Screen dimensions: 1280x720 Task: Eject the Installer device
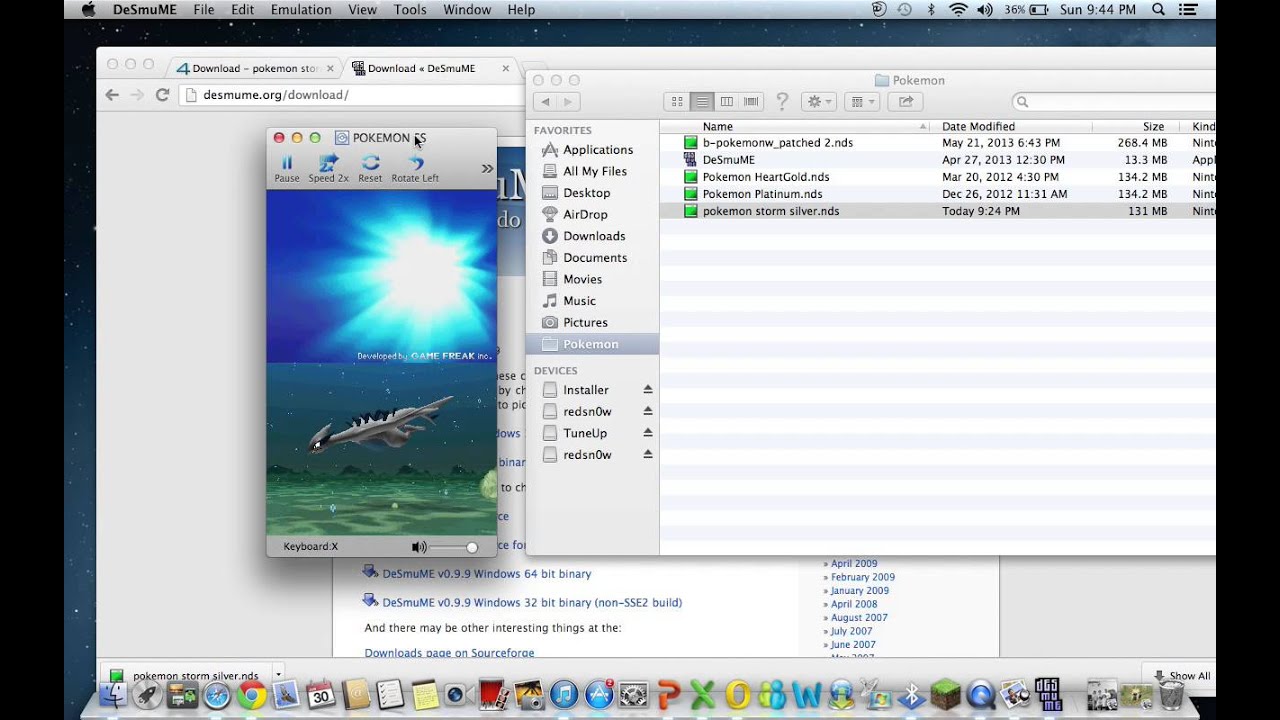647,390
